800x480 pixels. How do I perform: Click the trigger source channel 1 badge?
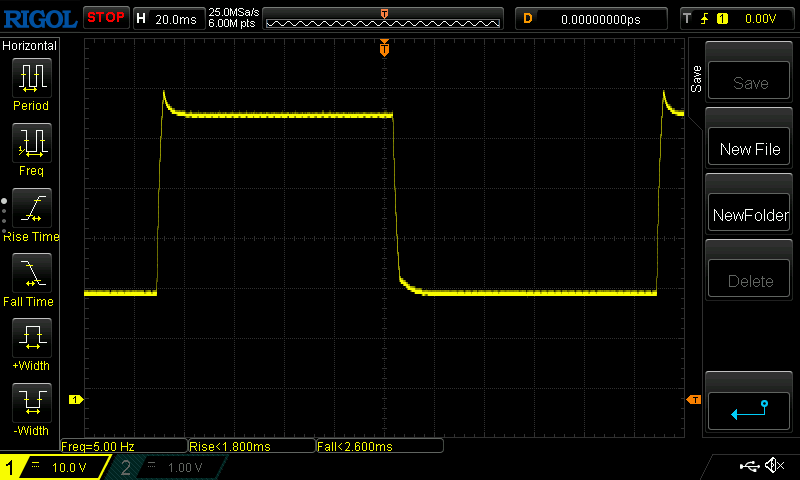click(x=722, y=19)
